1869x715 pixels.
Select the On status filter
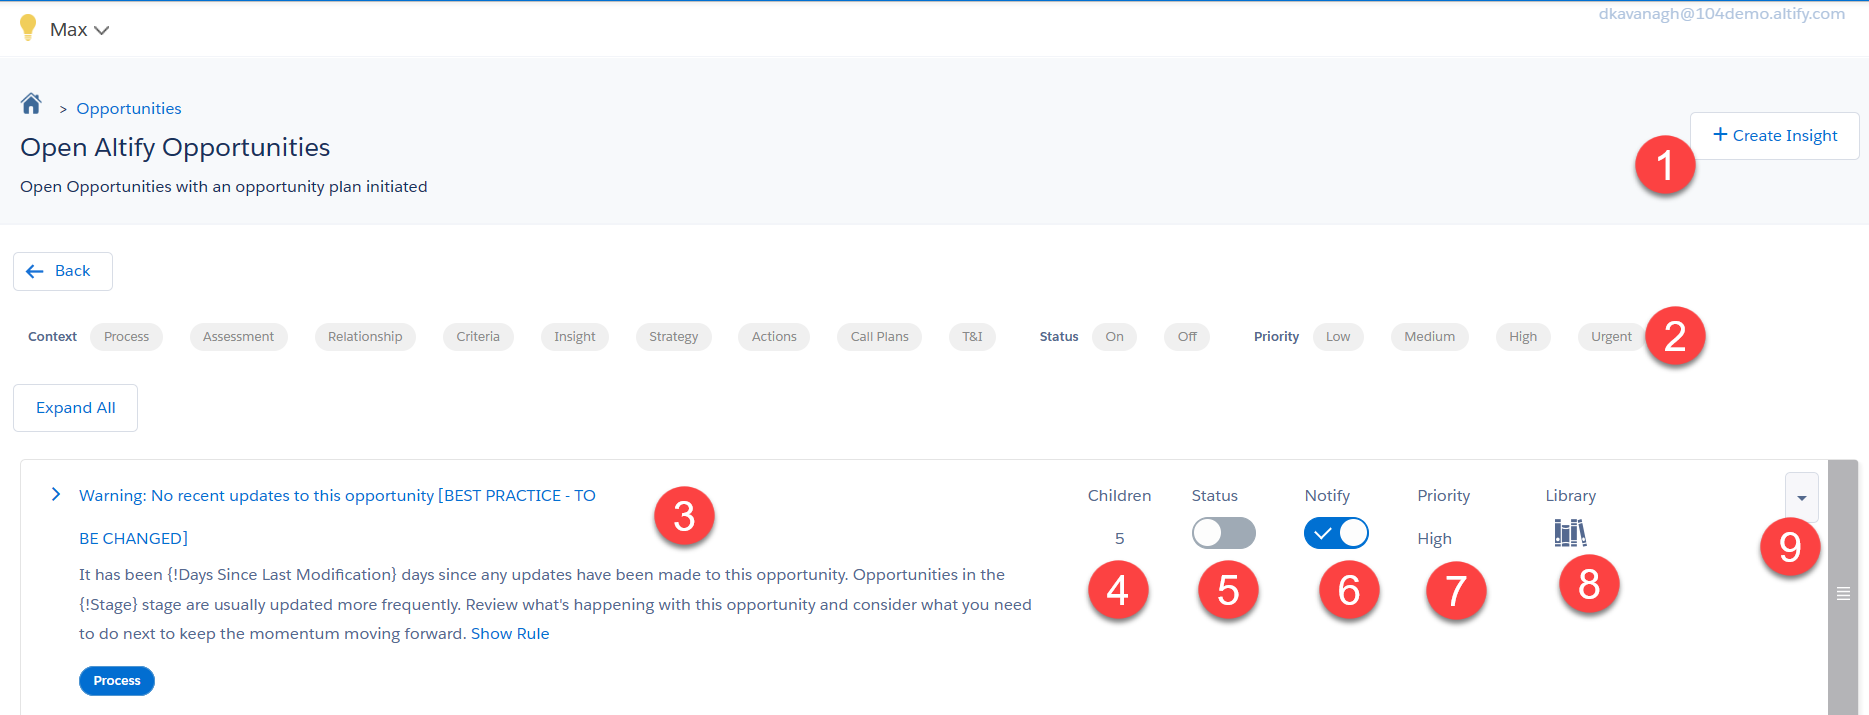click(x=1114, y=337)
